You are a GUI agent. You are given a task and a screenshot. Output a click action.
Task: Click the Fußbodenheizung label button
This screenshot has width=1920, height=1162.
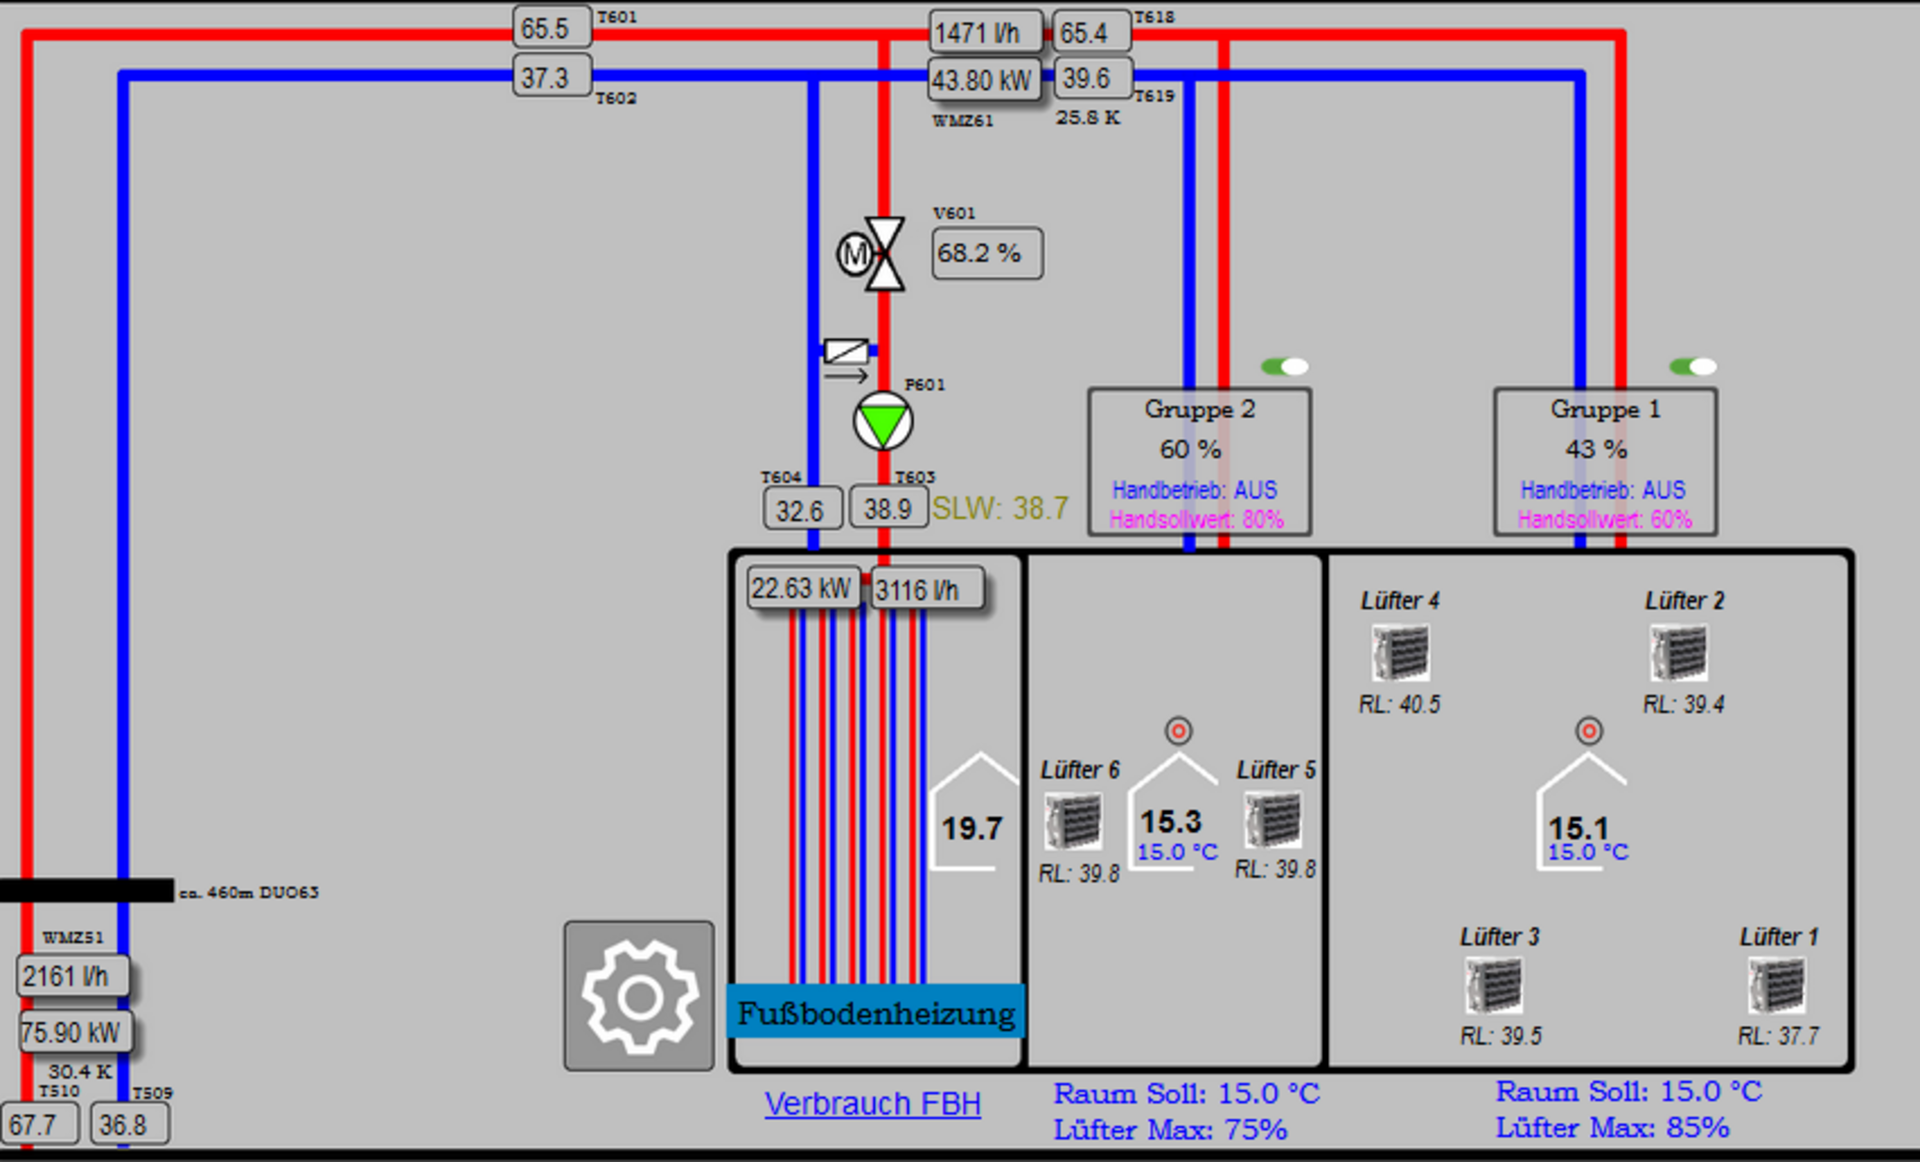coord(876,1013)
